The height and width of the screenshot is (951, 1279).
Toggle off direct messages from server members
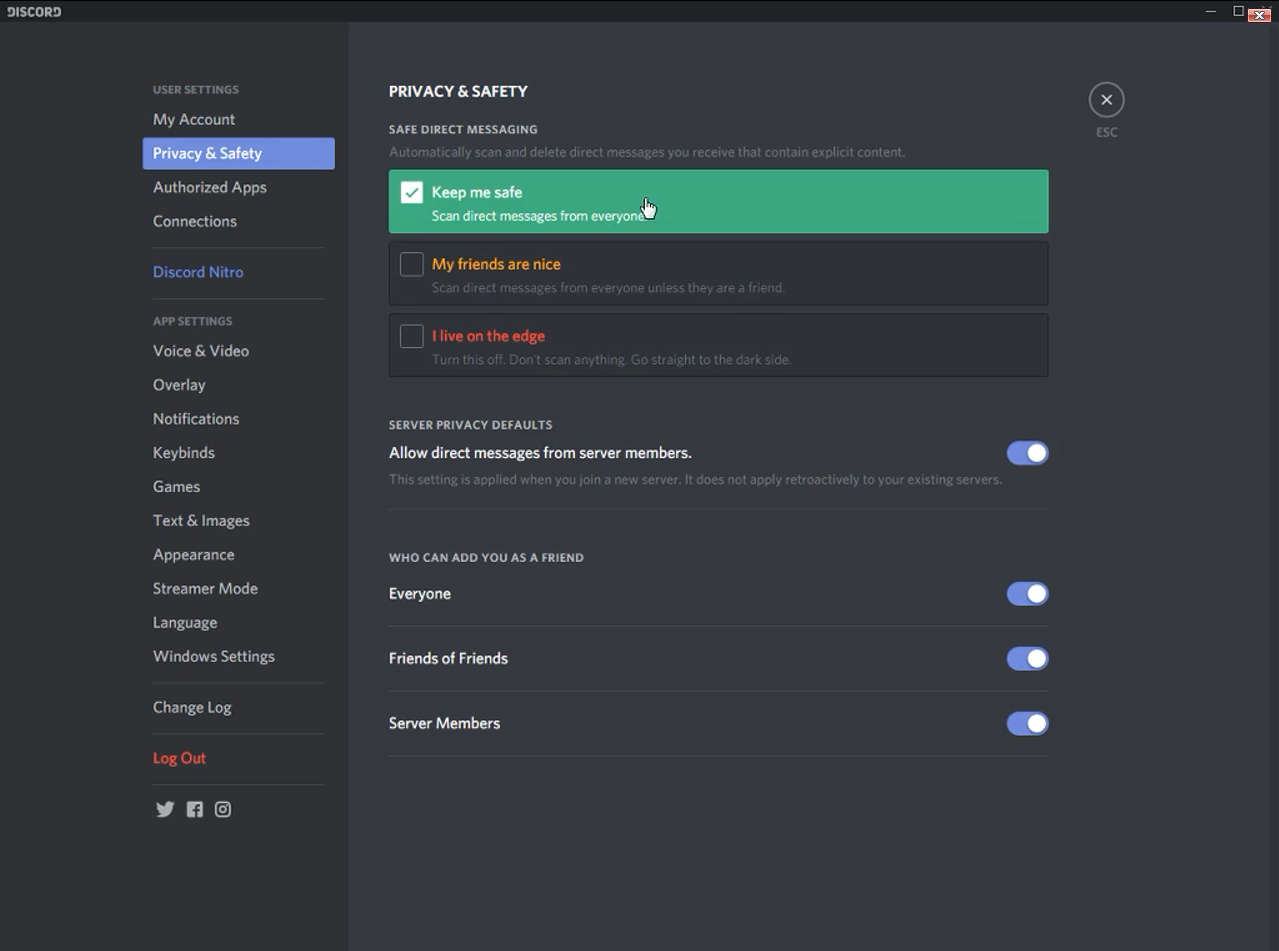coord(1027,453)
